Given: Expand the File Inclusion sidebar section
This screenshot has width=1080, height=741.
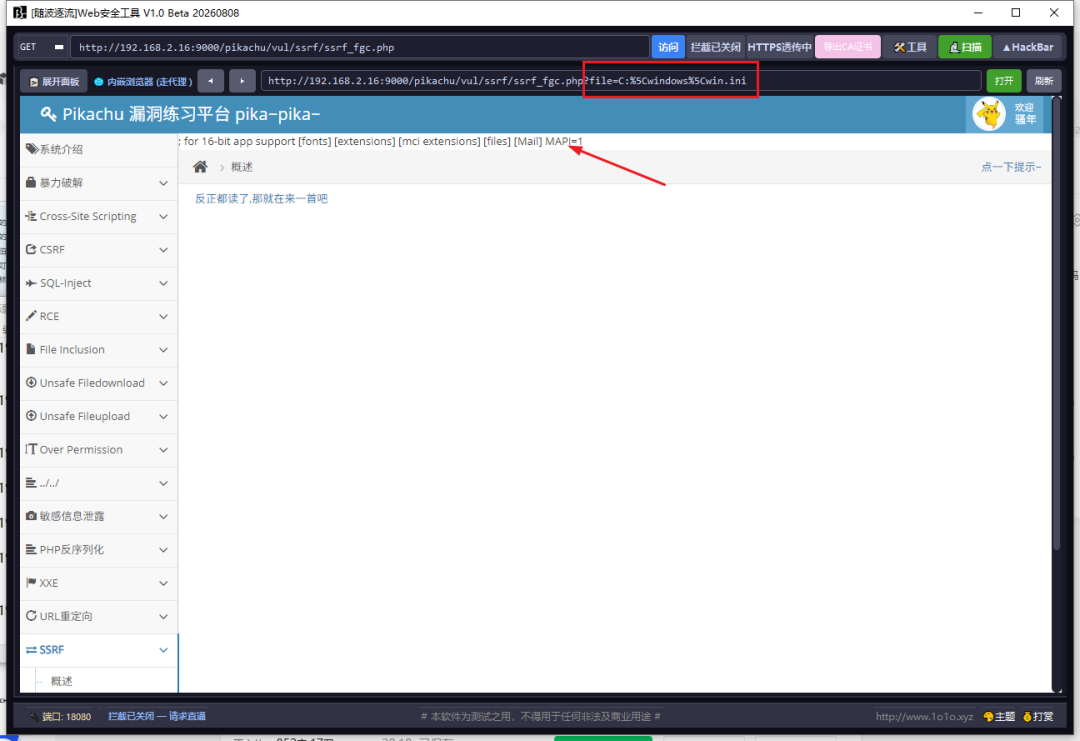Looking at the screenshot, I should 98,350.
